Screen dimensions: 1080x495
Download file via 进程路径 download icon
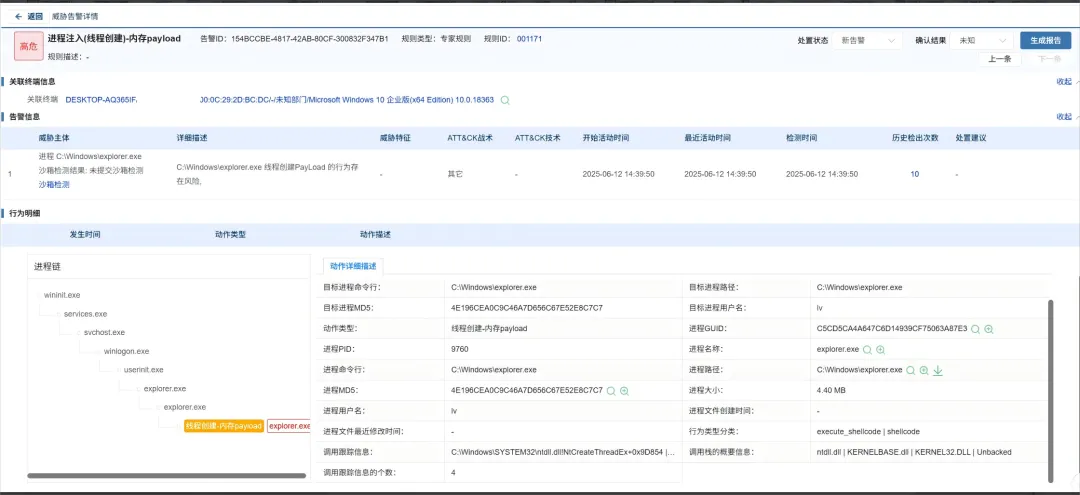point(938,370)
